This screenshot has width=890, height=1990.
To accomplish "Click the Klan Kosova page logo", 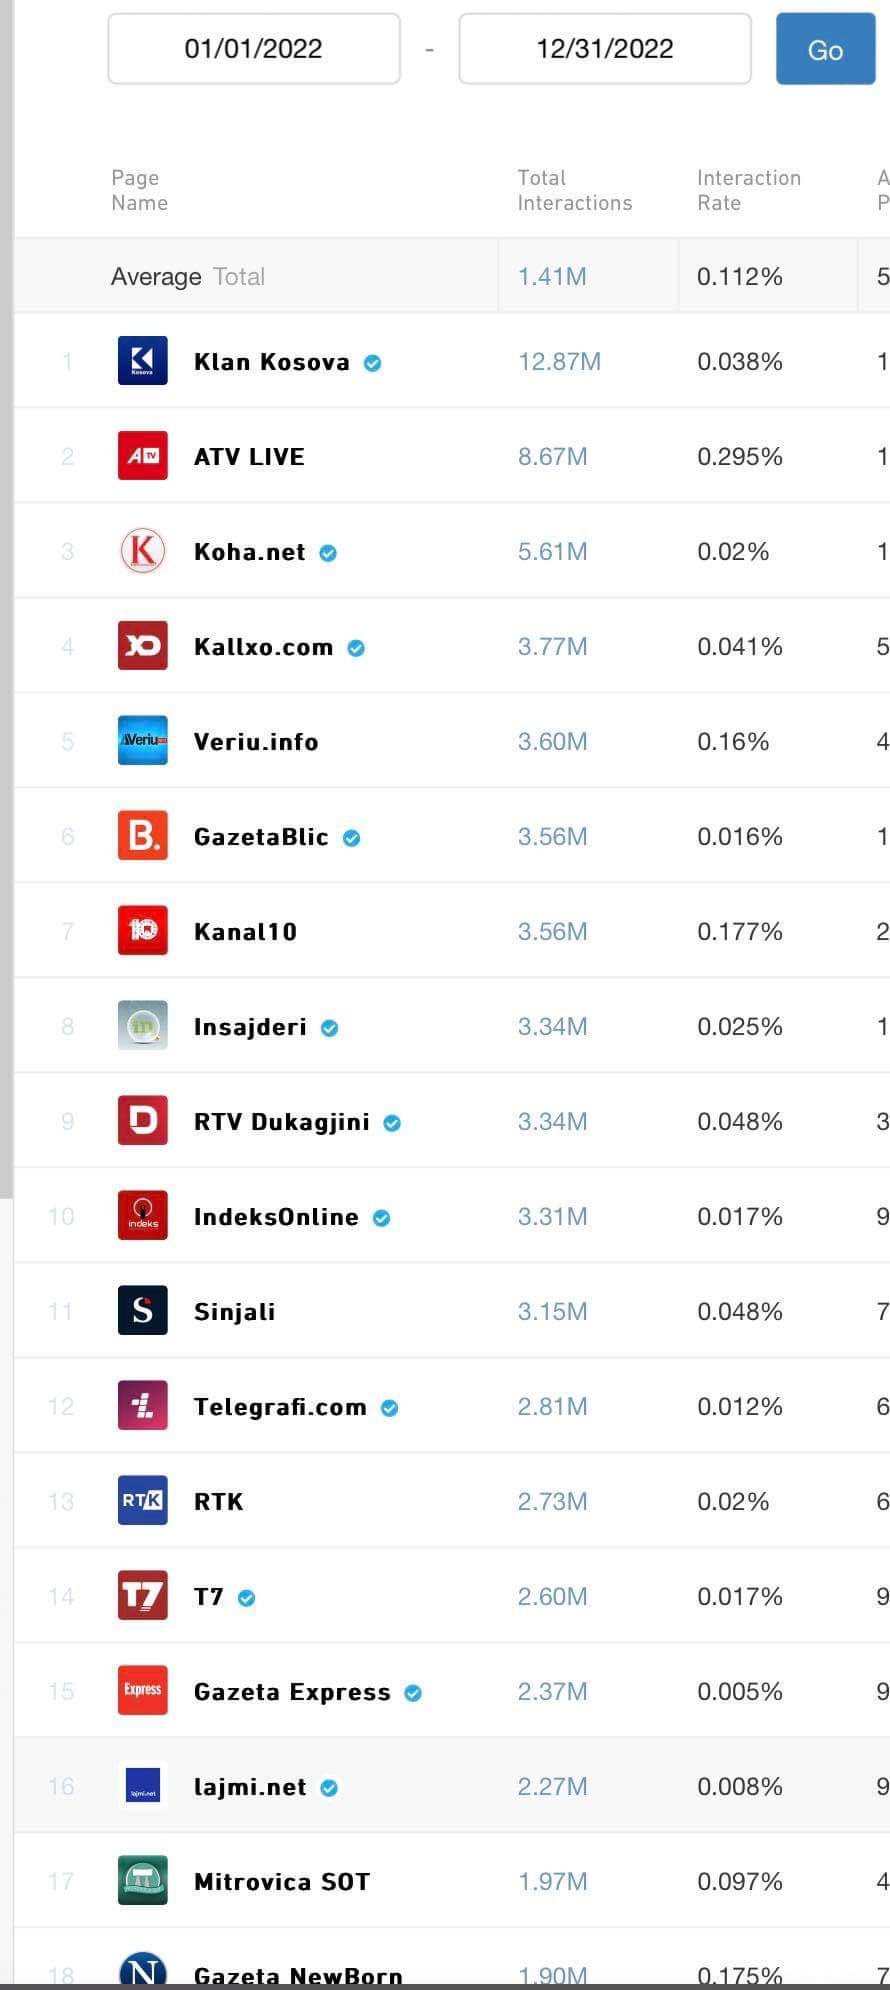I will point(143,361).
